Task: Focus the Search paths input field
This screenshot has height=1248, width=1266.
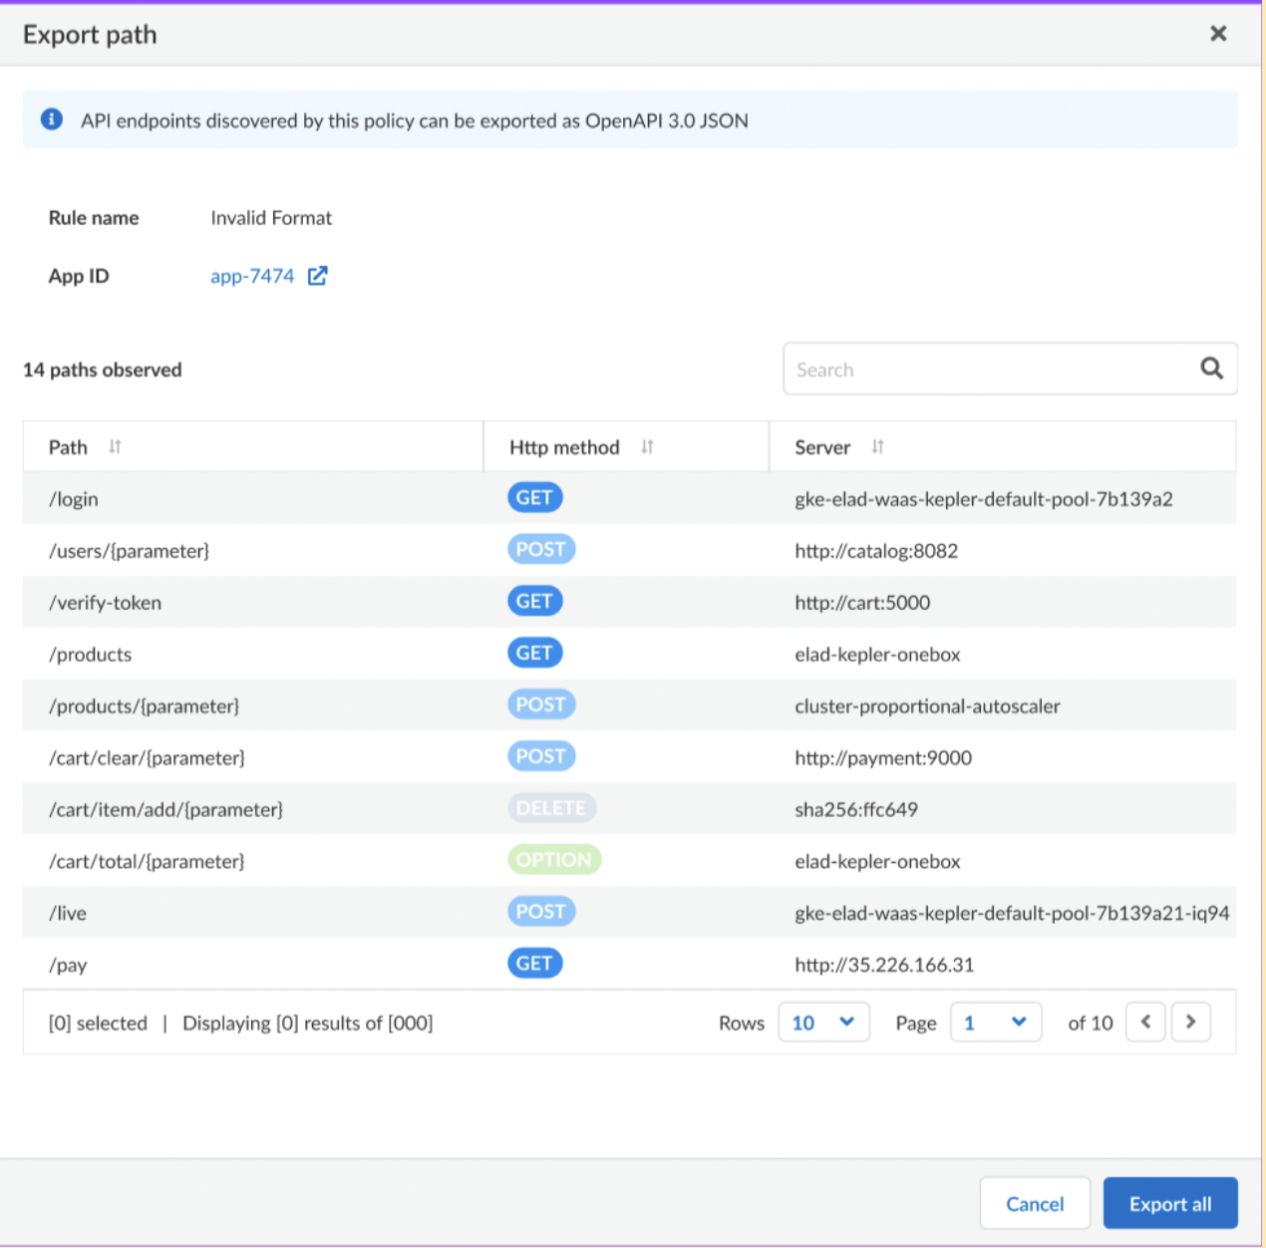Action: click(1010, 369)
